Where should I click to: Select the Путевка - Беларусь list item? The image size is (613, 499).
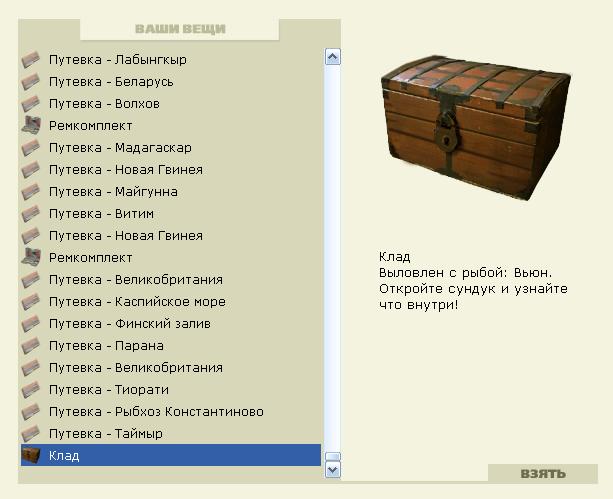tap(171, 81)
